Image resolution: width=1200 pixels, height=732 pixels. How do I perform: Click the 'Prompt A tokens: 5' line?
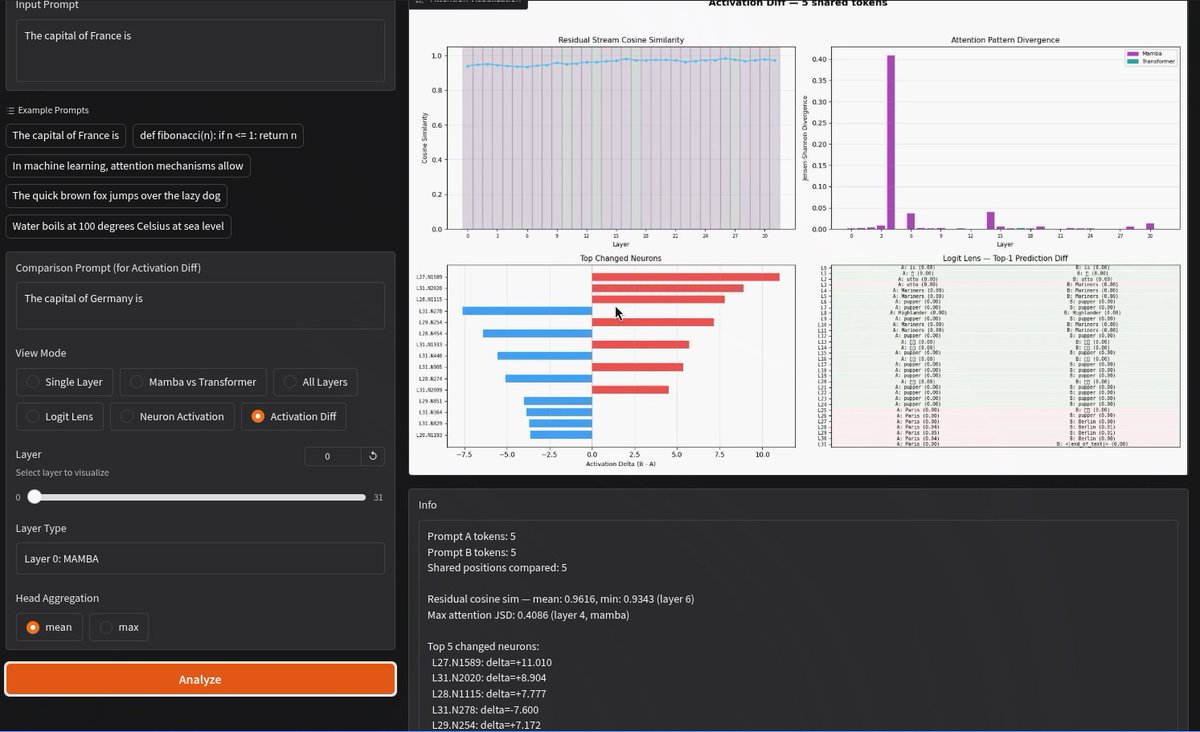pyautogui.click(x=471, y=536)
